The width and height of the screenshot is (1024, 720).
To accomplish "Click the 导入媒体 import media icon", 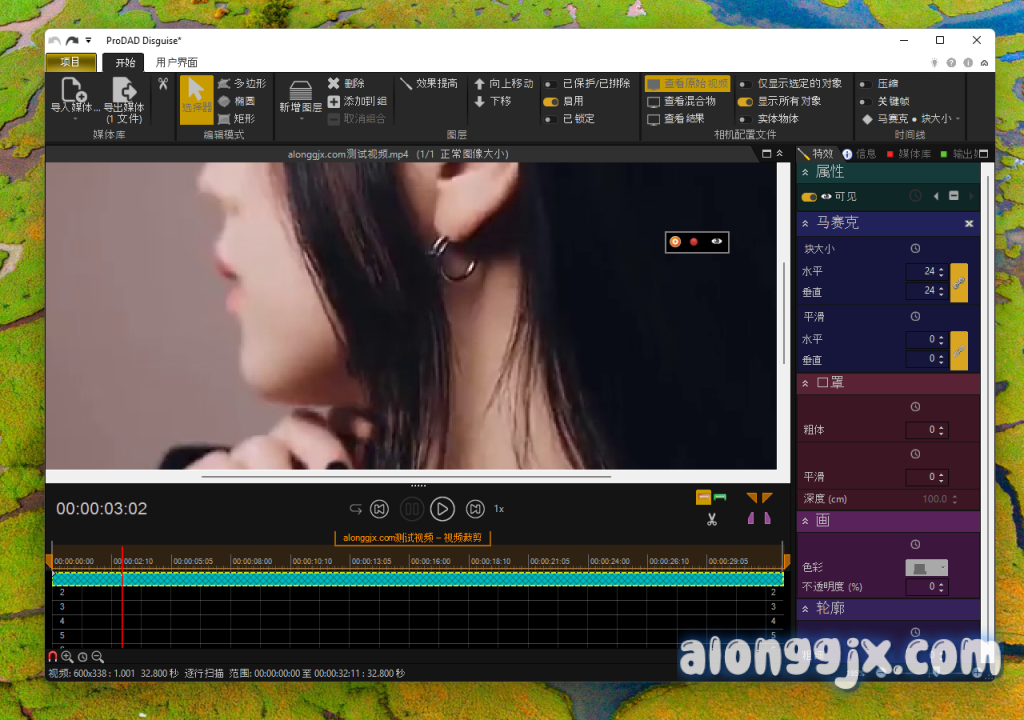I will [x=75, y=90].
